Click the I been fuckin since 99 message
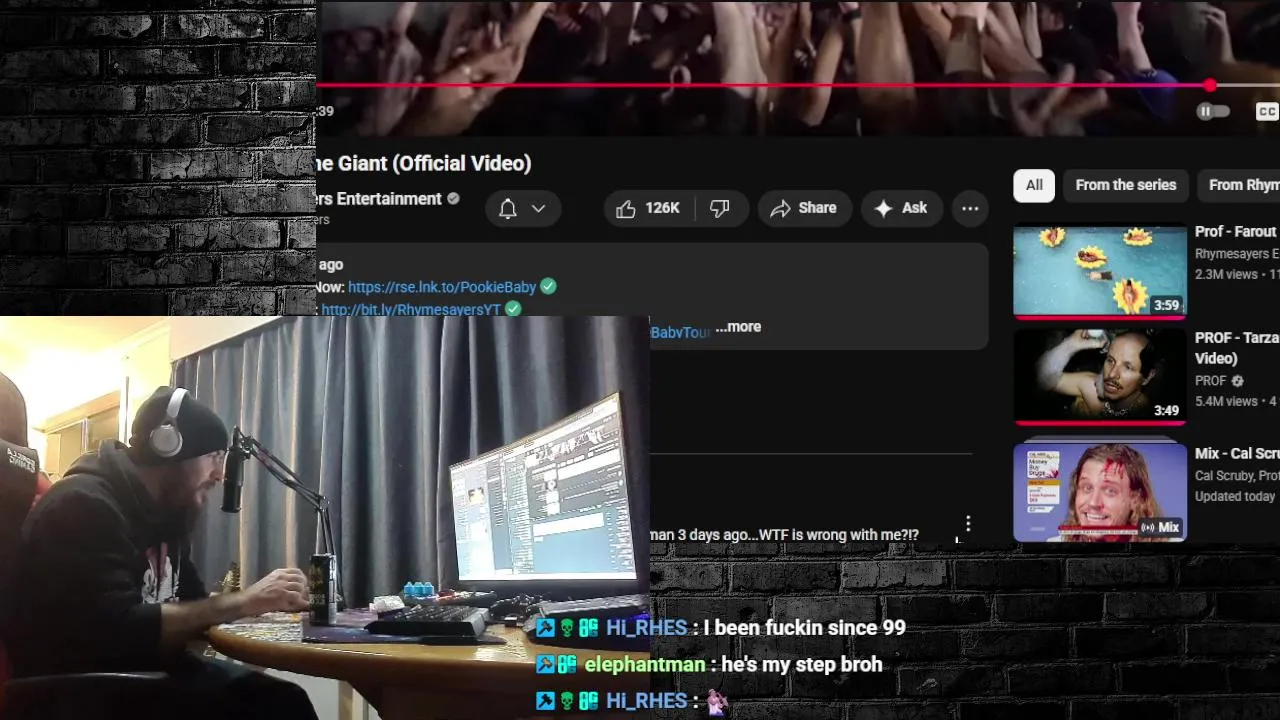The image size is (1280, 720). pyautogui.click(x=805, y=628)
